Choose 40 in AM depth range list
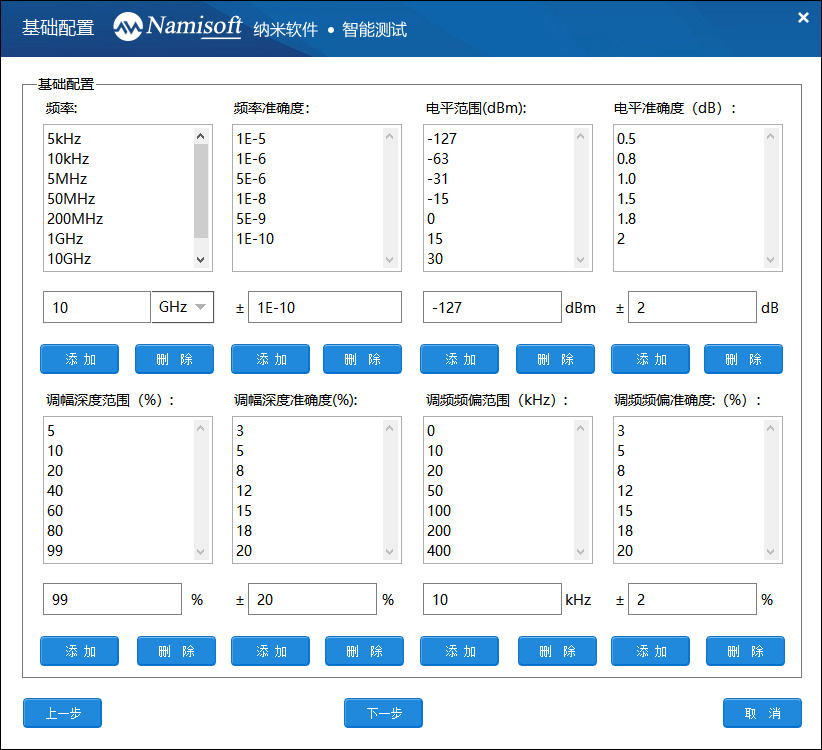822x750 pixels. point(55,491)
